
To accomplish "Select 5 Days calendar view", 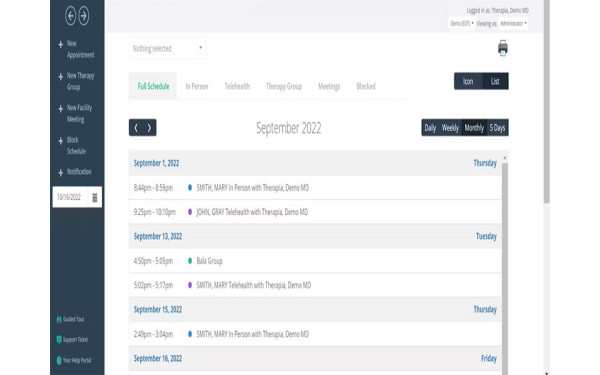I will coord(497,128).
